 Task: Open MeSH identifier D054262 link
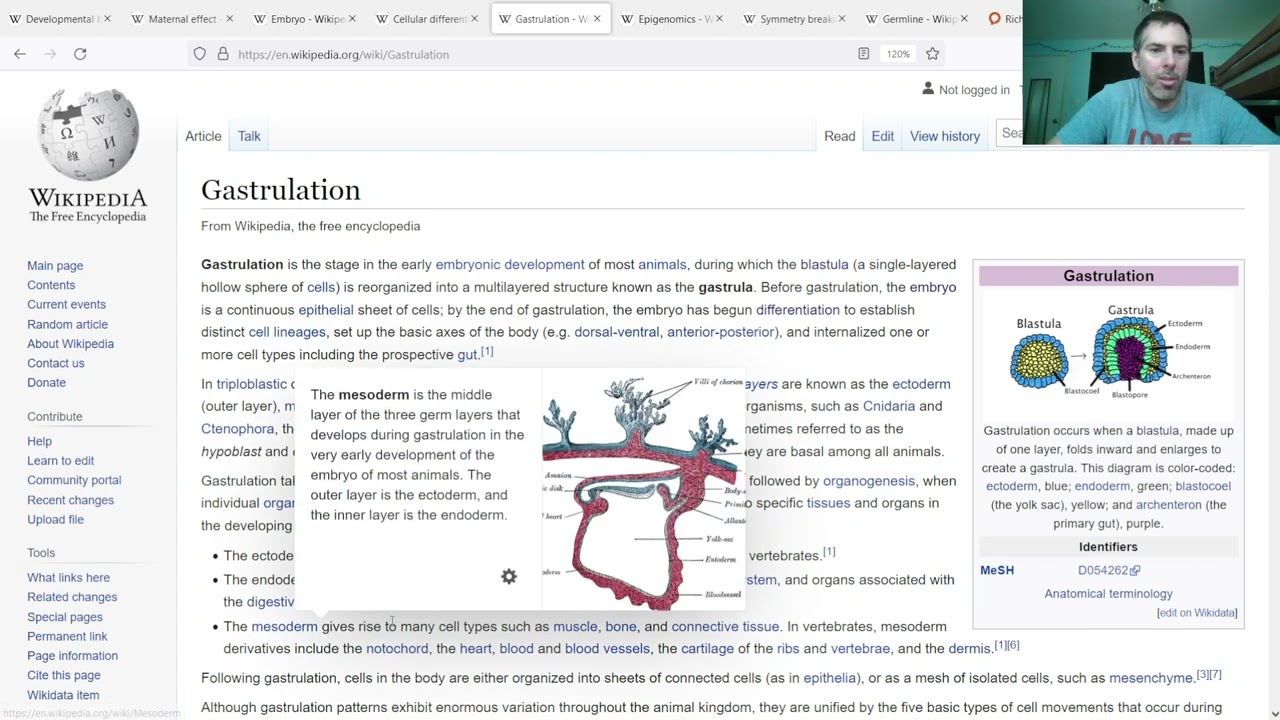[1108, 570]
